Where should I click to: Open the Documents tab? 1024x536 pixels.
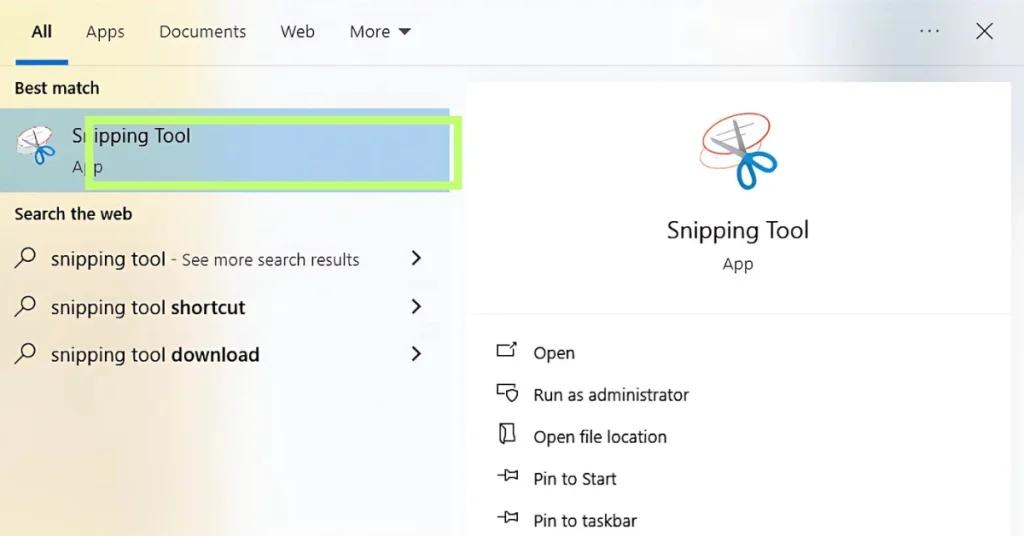click(x=202, y=31)
